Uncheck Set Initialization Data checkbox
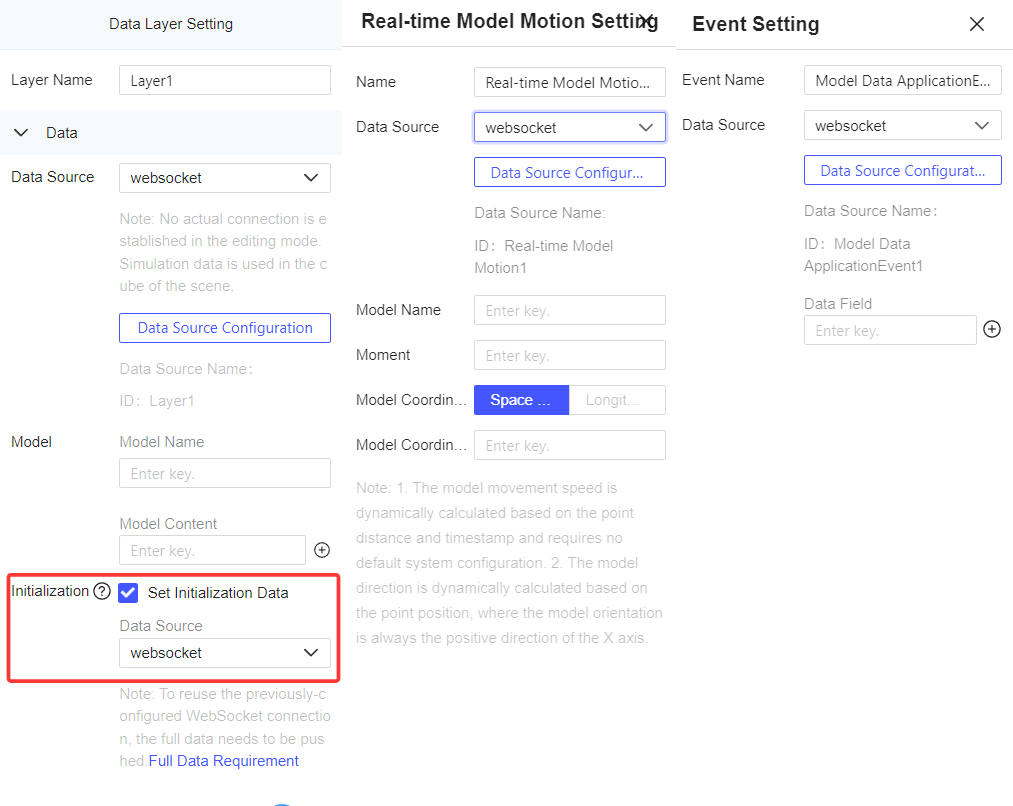The height and width of the screenshot is (806, 1013). pos(128,593)
